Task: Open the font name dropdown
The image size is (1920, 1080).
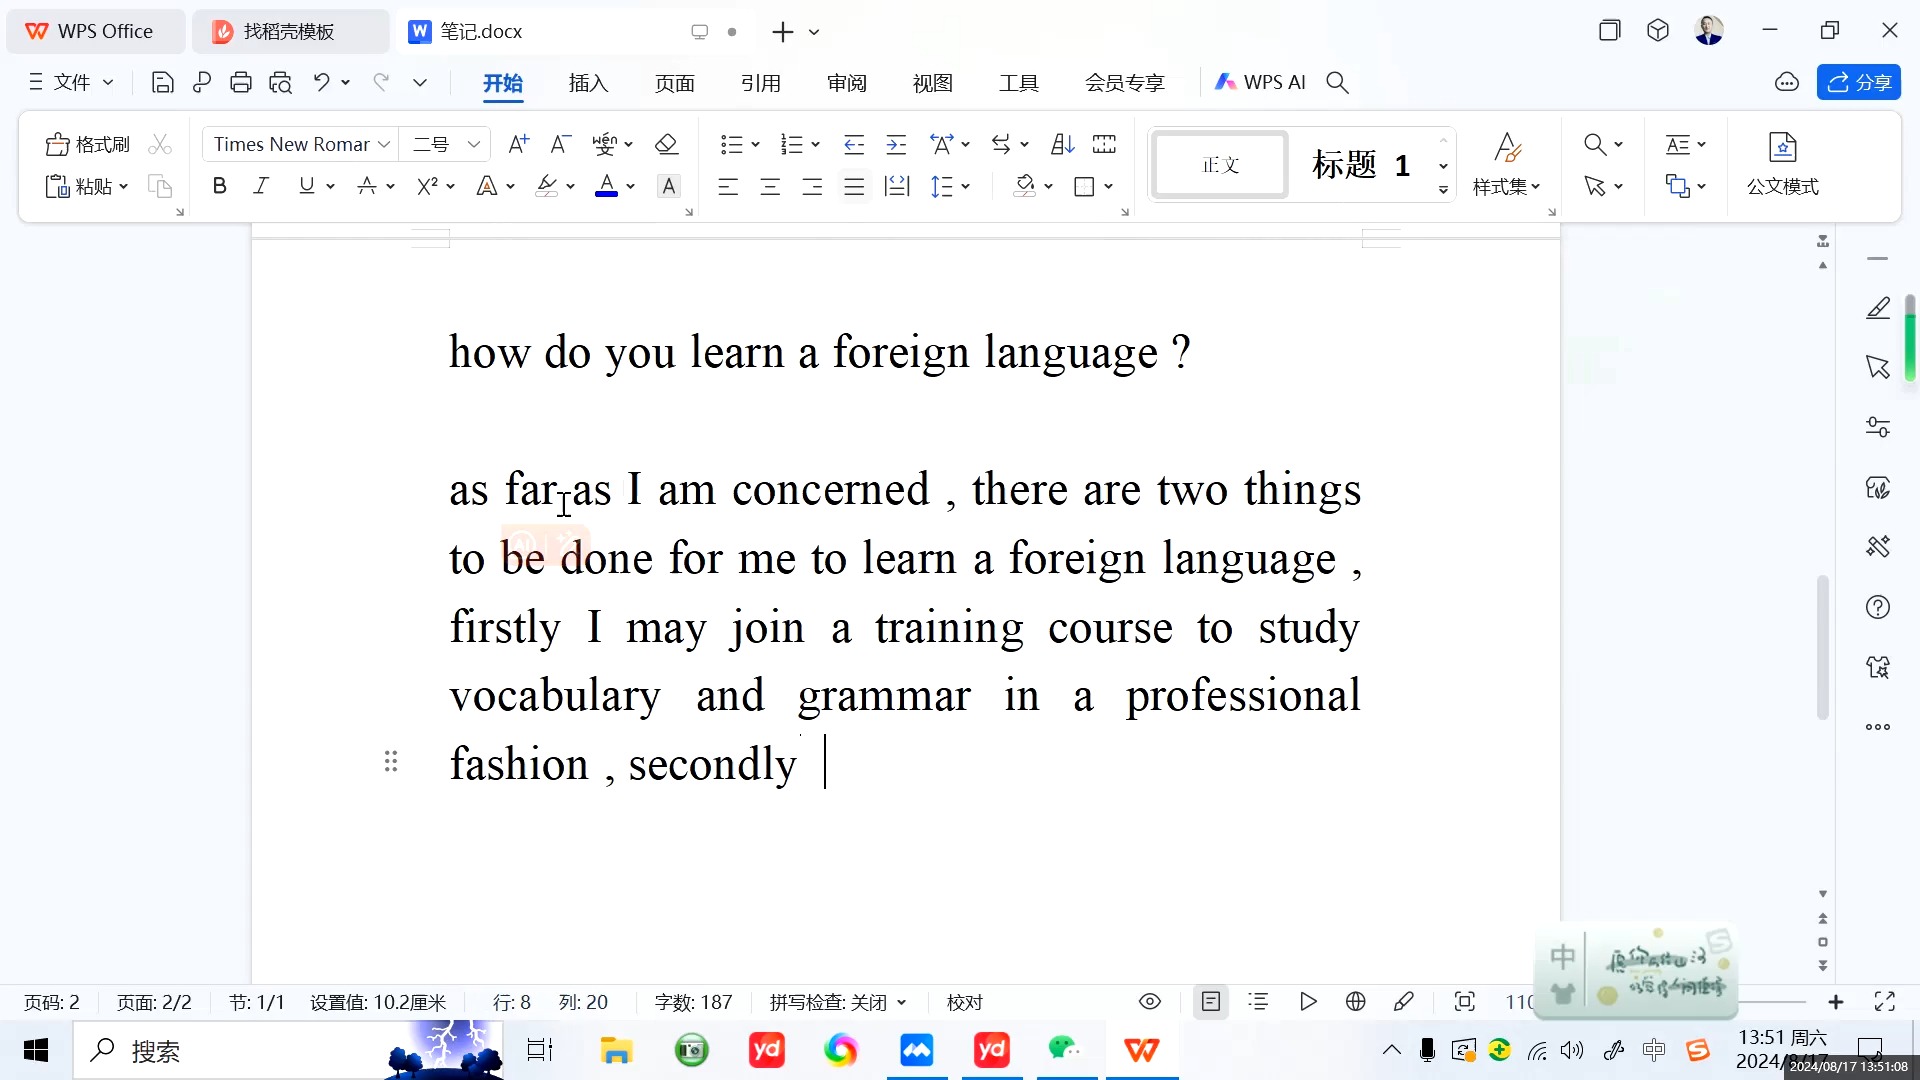Action: (x=383, y=145)
